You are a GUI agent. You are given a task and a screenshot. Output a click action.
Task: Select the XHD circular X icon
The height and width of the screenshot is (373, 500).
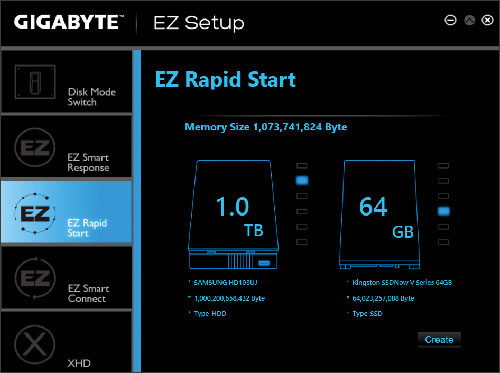(x=35, y=344)
